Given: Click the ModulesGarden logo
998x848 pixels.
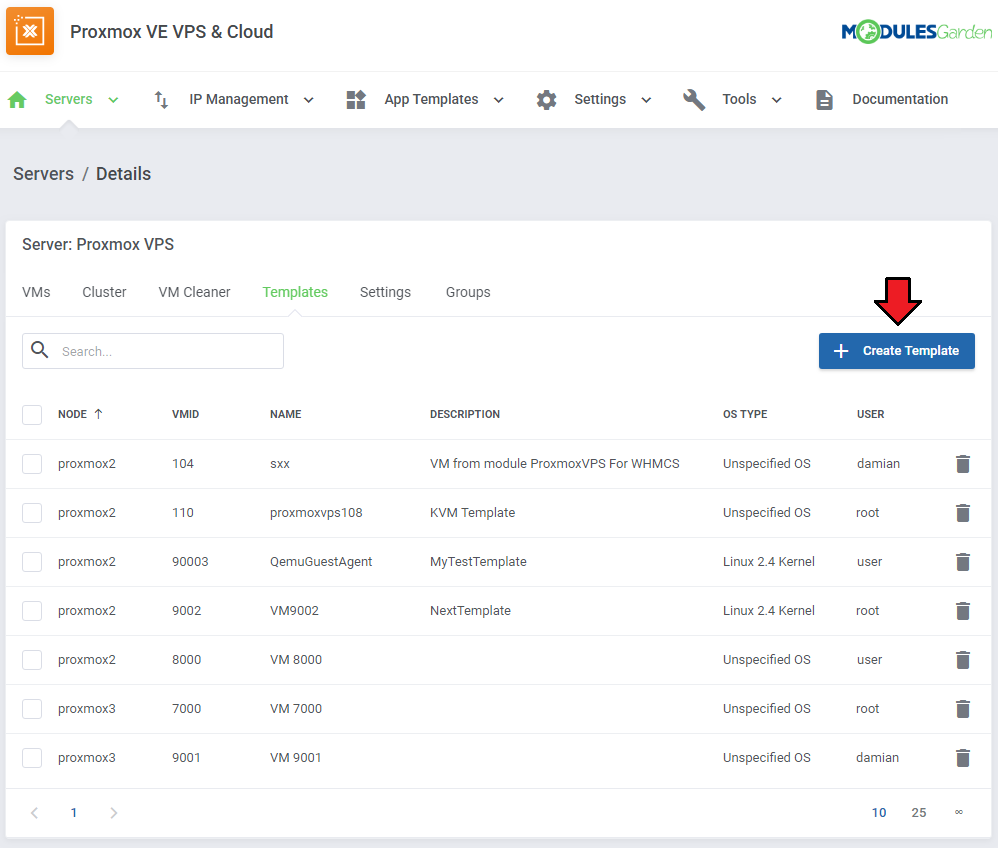Looking at the screenshot, I should tap(917, 31).
